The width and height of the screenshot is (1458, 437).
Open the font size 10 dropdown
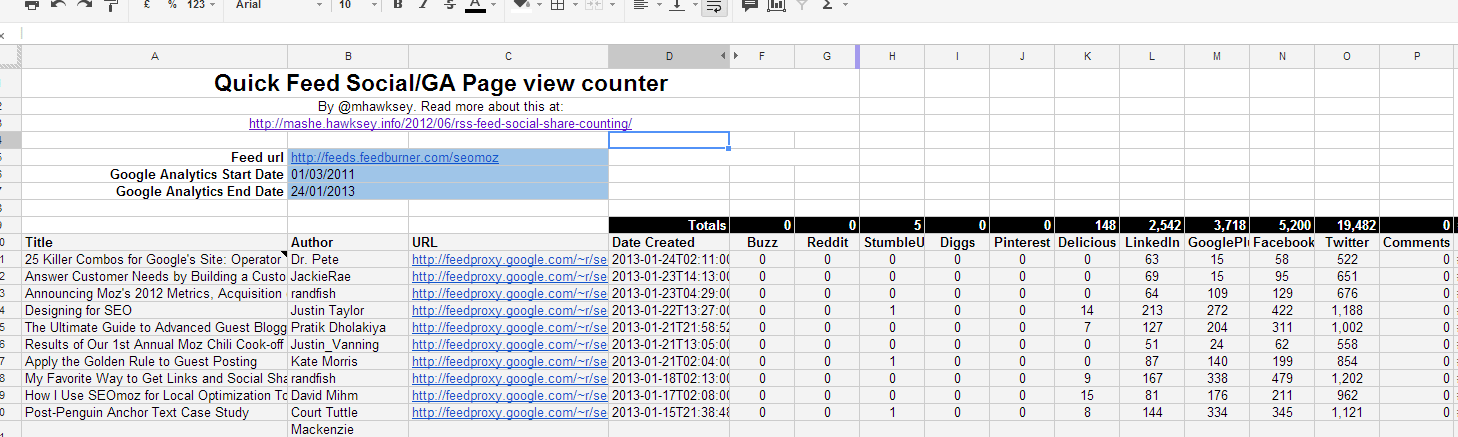click(x=356, y=5)
